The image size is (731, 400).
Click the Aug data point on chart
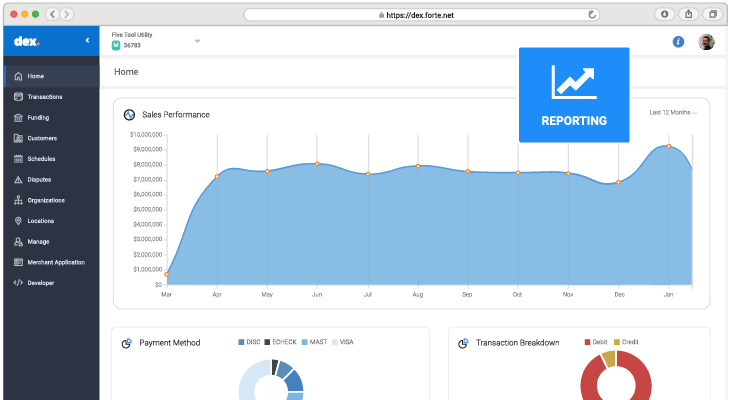(418, 166)
